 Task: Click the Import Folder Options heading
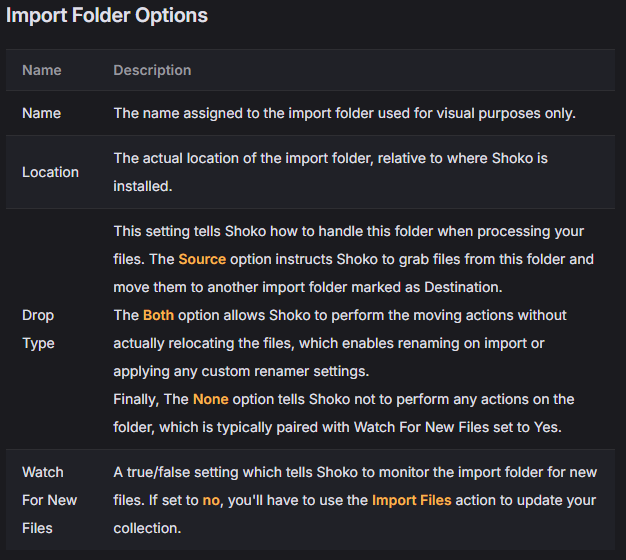[x=107, y=16]
